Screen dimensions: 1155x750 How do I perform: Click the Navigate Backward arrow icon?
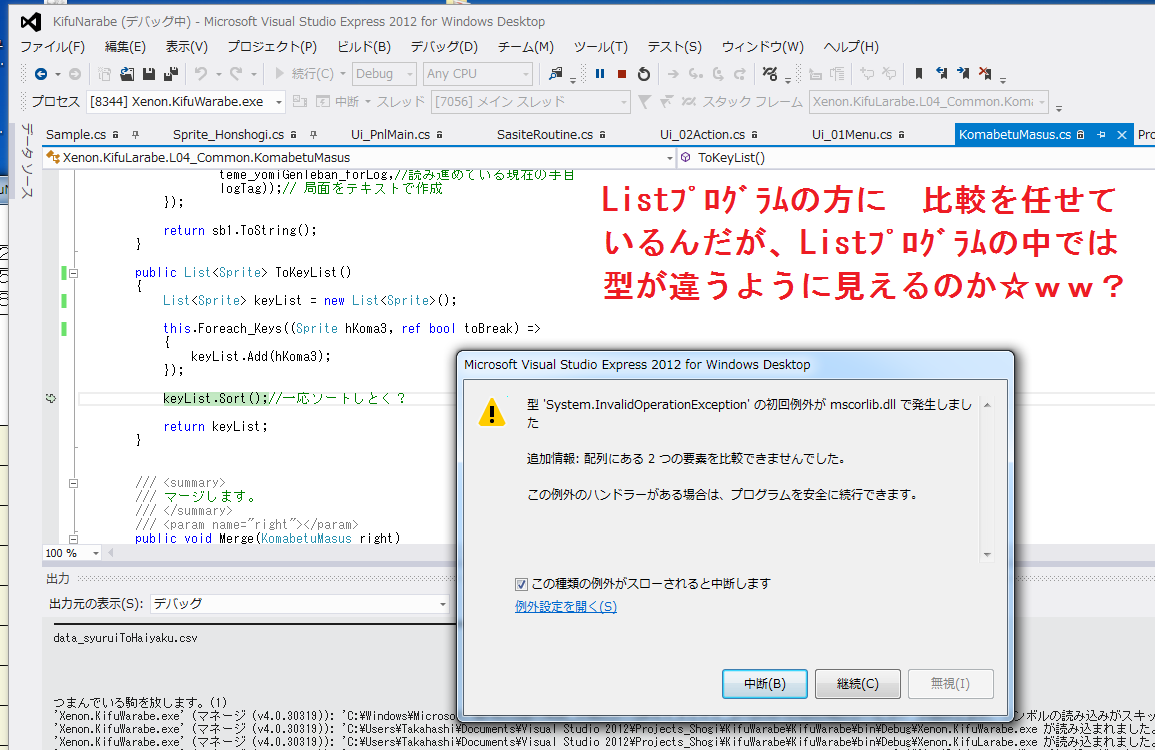pos(41,74)
